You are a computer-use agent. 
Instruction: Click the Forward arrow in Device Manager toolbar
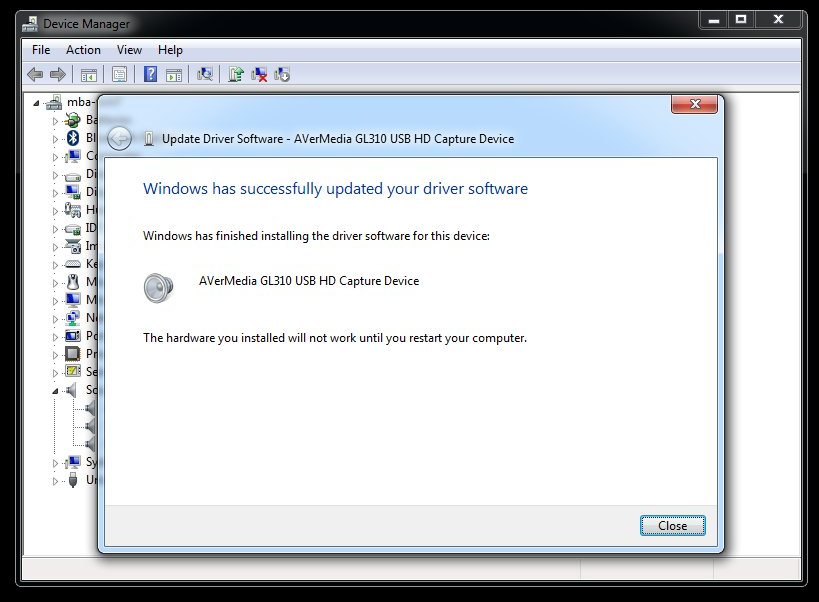[57, 75]
